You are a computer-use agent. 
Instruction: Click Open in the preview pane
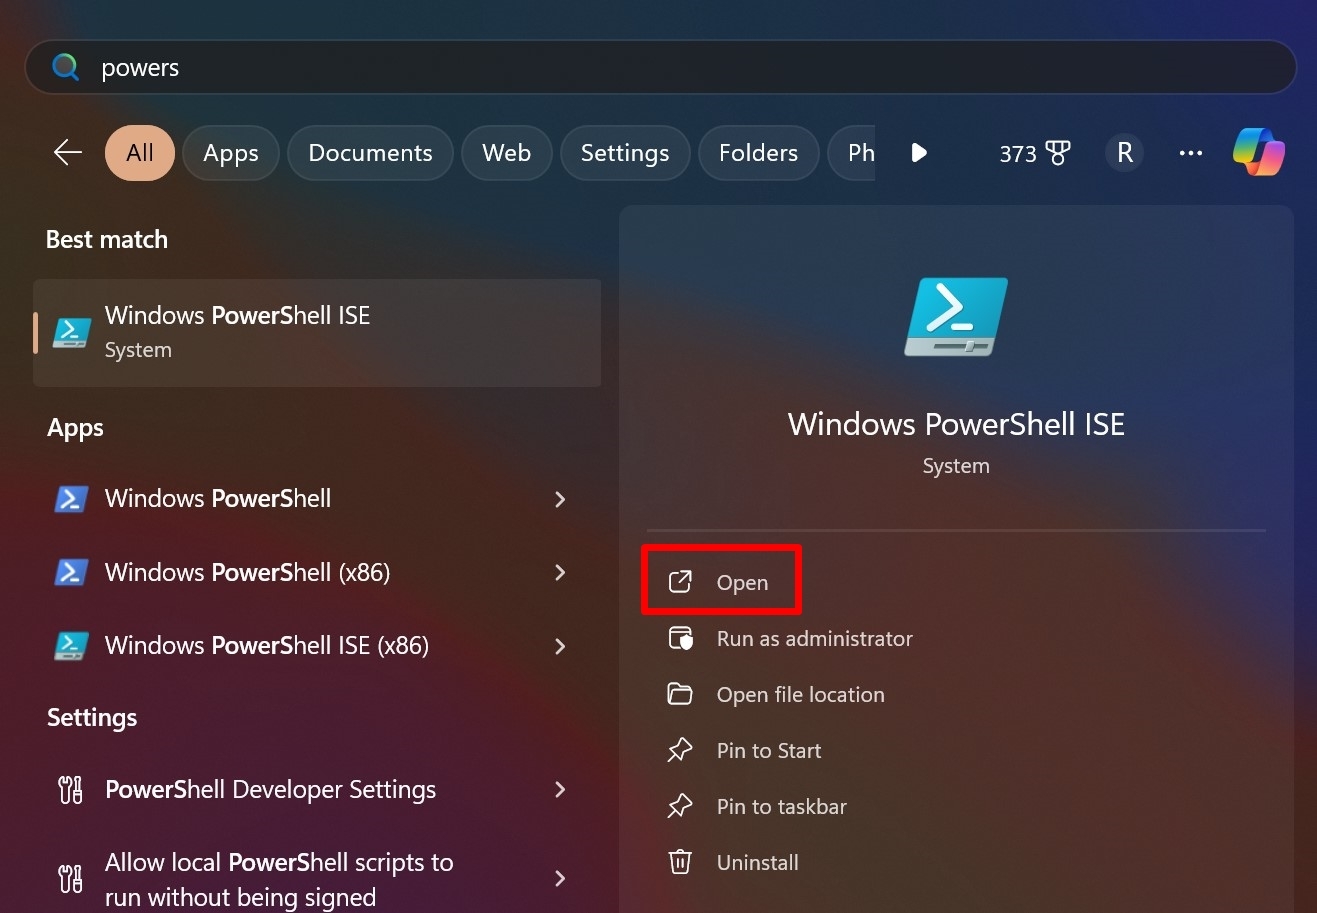pyautogui.click(x=720, y=582)
